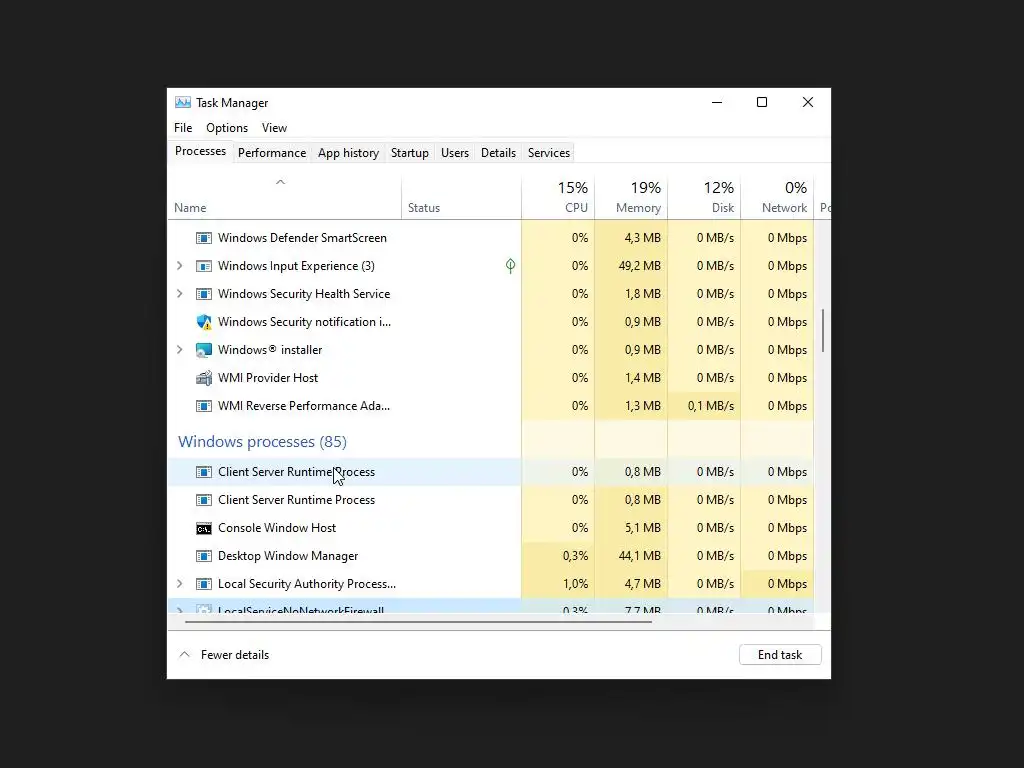1024x768 pixels.
Task: Click the 4,3 MB memory value
Action: click(x=643, y=238)
